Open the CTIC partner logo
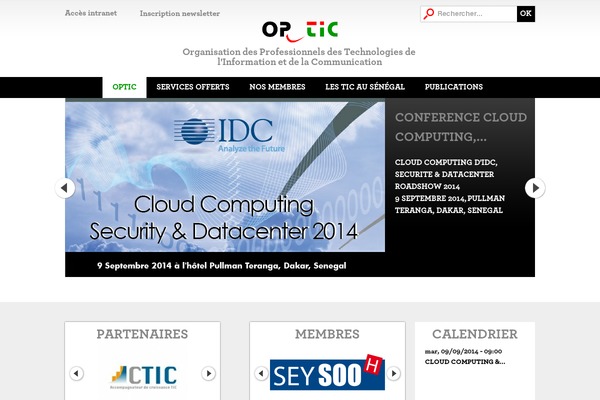The image size is (600, 400). point(143,377)
